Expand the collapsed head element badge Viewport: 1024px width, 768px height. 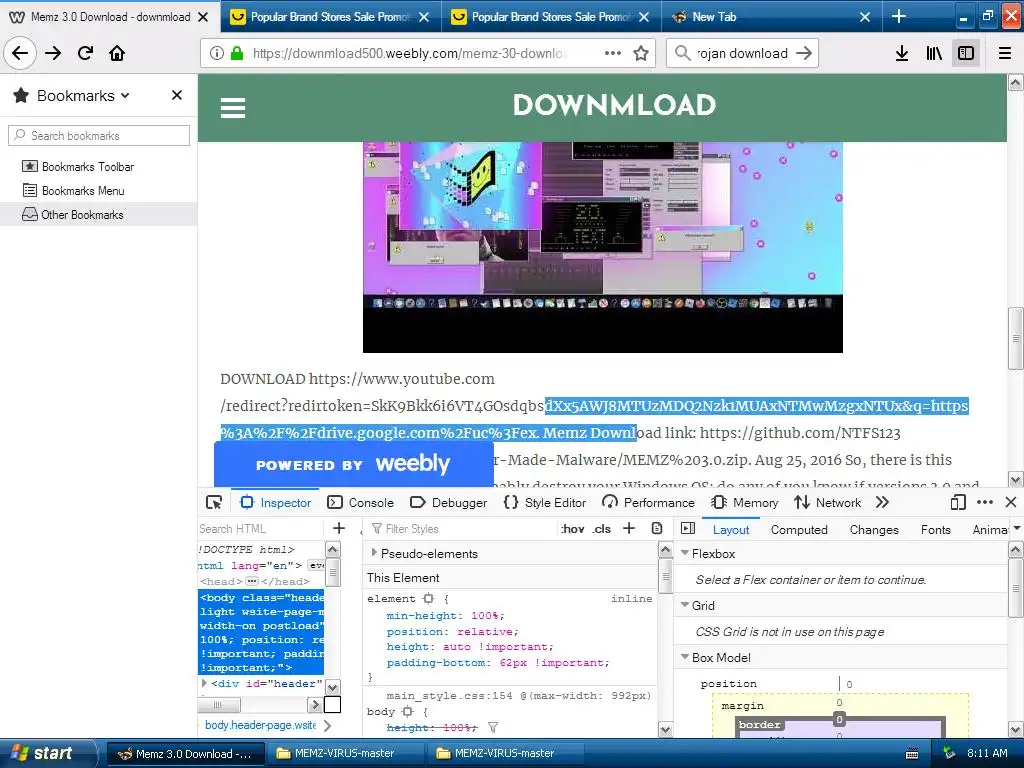click(251, 581)
